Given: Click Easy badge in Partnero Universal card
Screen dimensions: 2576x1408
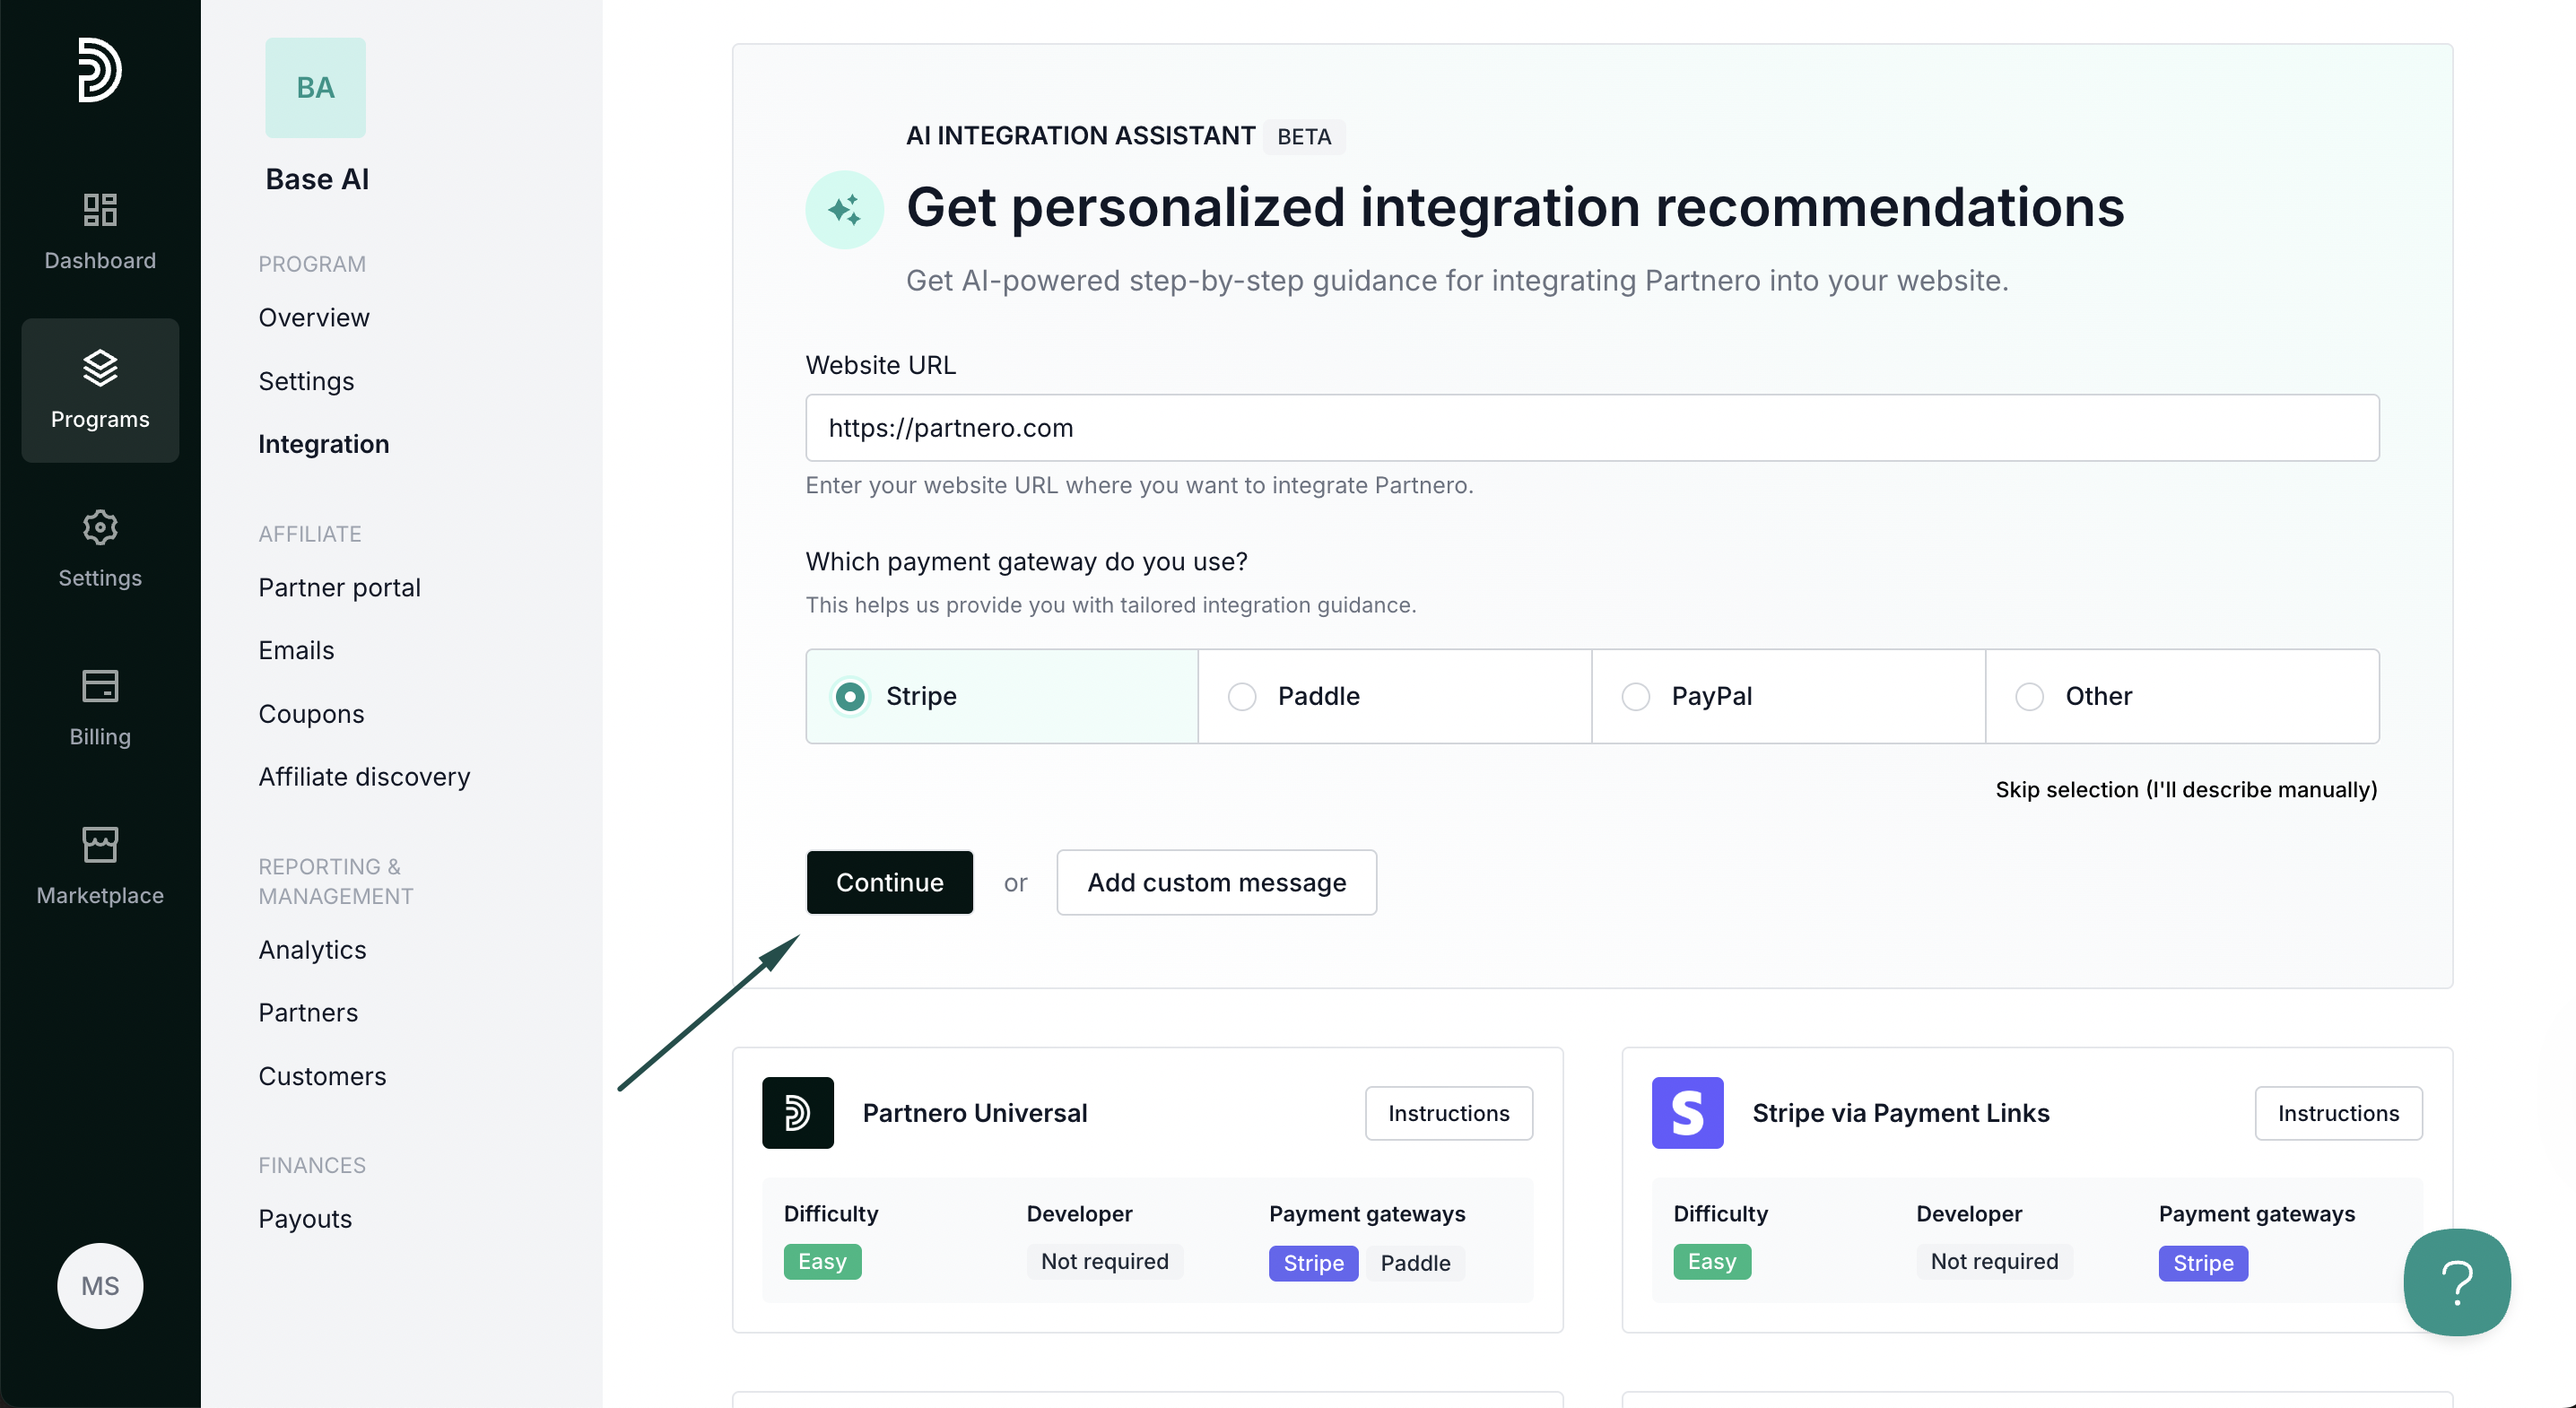Looking at the screenshot, I should (822, 1262).
